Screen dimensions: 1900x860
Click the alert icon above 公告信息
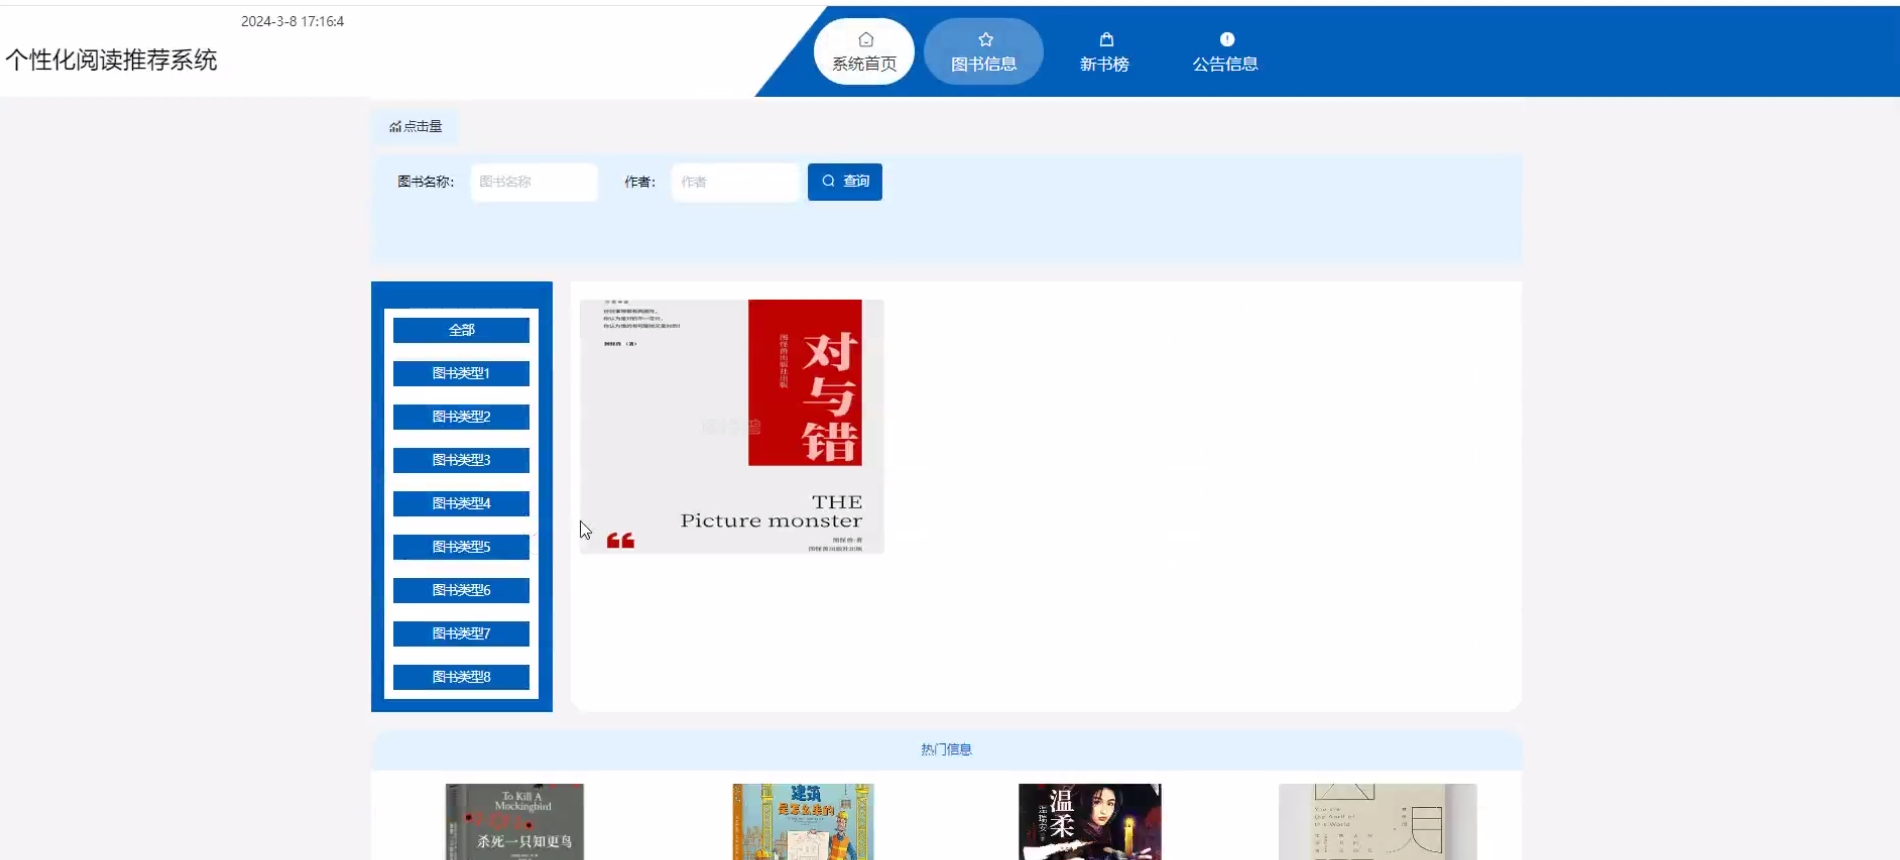pyautogui.click(x=1226, y=40)
